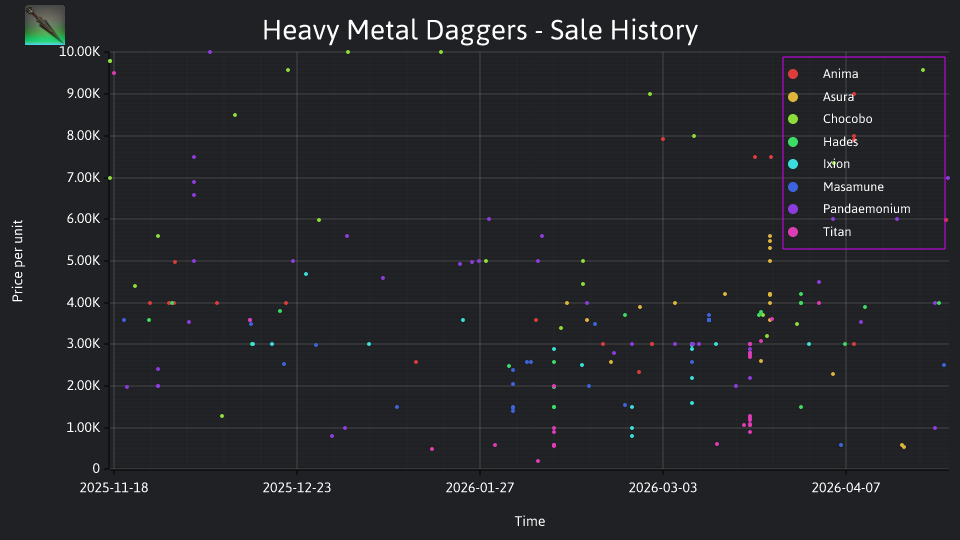Toggle Titan series via legend label
Viewport: 960px width, 540px height.
tap(837, 231)
